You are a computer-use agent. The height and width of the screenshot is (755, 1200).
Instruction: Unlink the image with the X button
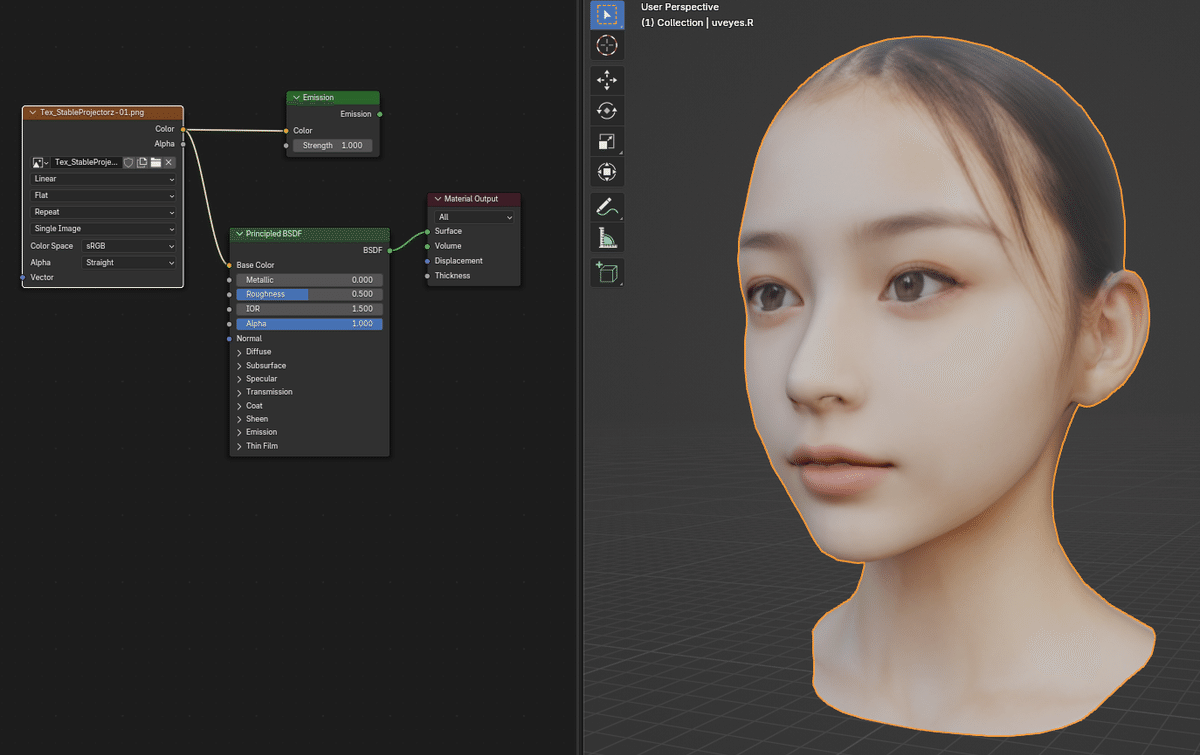(x=168, y=162)
